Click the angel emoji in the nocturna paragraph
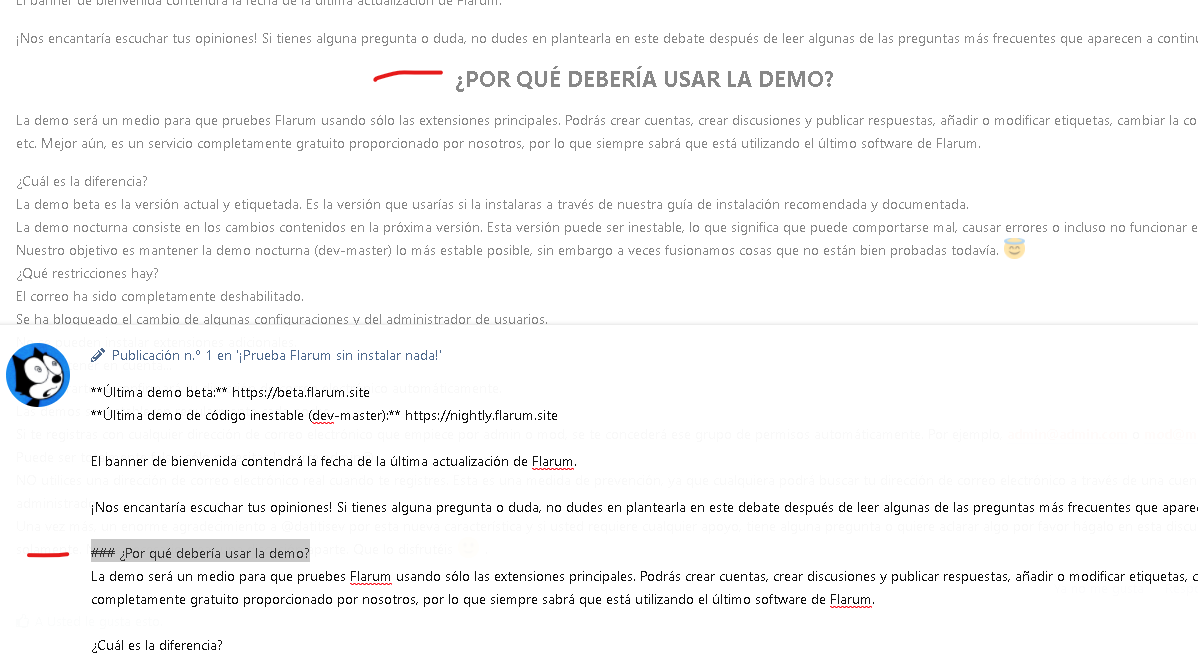Image resolution: width=1198 pixels, height=656 pixels. click(1013, 249)
